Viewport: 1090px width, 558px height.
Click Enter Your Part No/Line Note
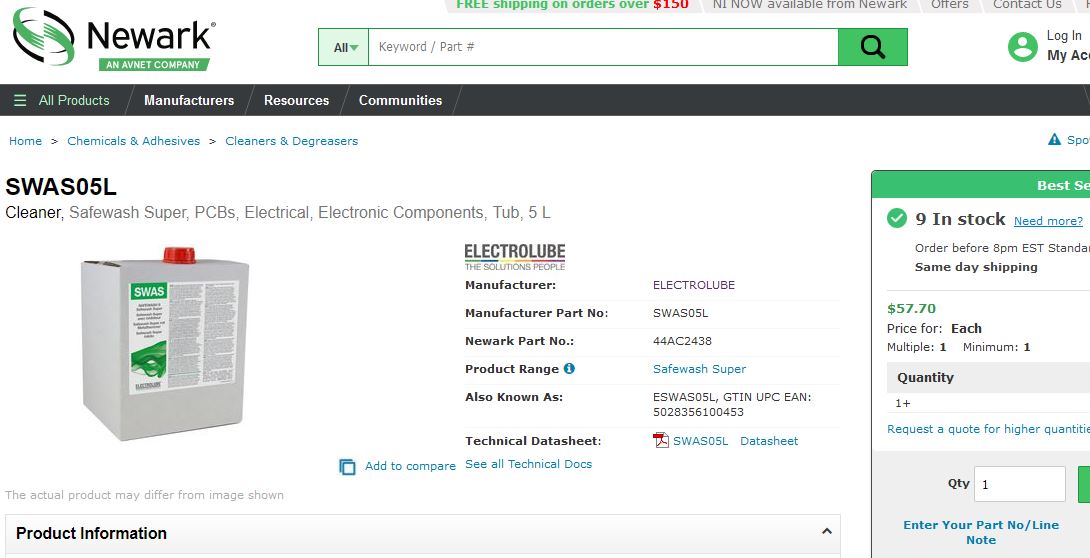coord(981,532)
